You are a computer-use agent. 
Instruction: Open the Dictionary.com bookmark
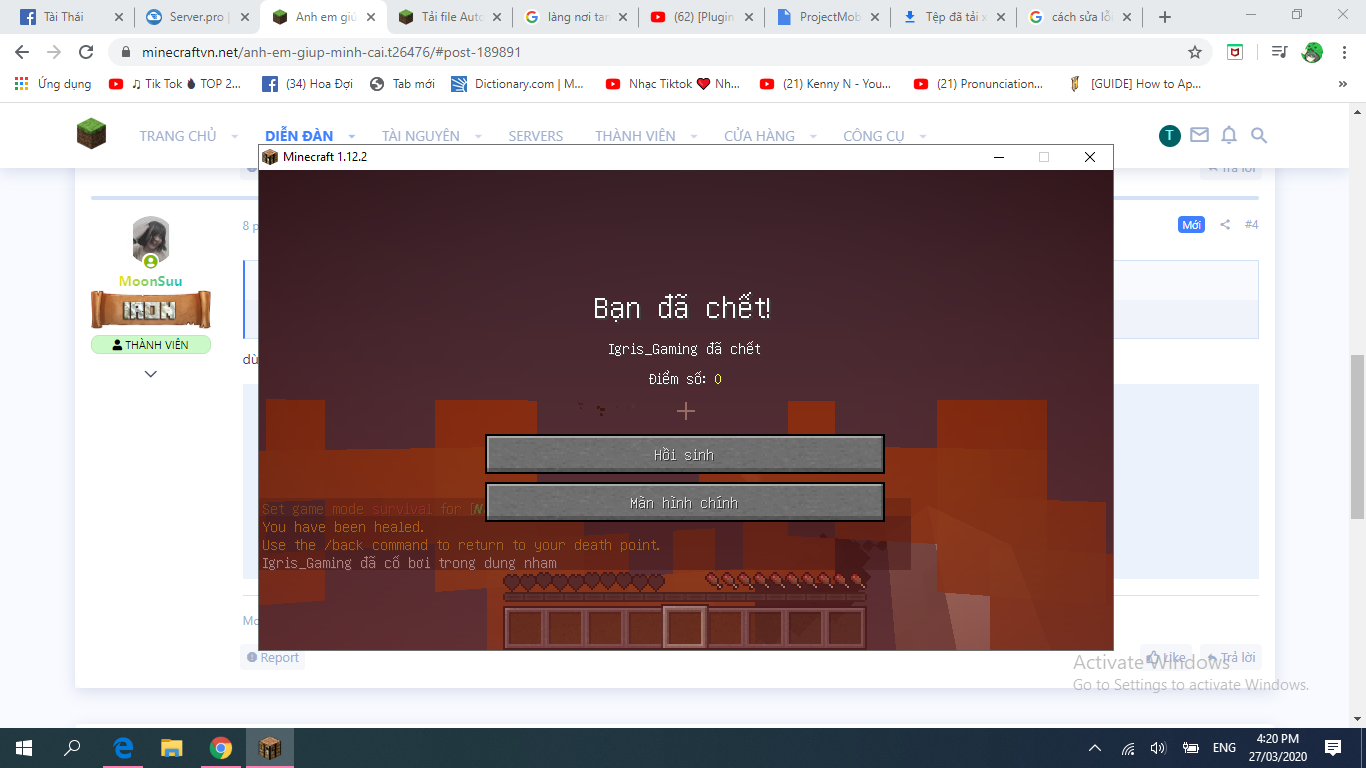[x=518, y=84]
